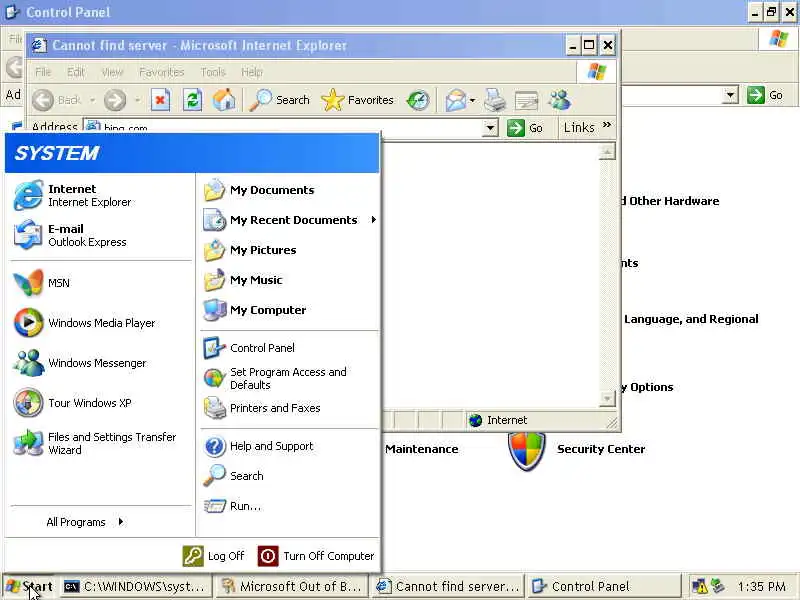Click the IE Stop toolbar icon
This screenshot has width=800, height=600.
[x=160, y=100]
